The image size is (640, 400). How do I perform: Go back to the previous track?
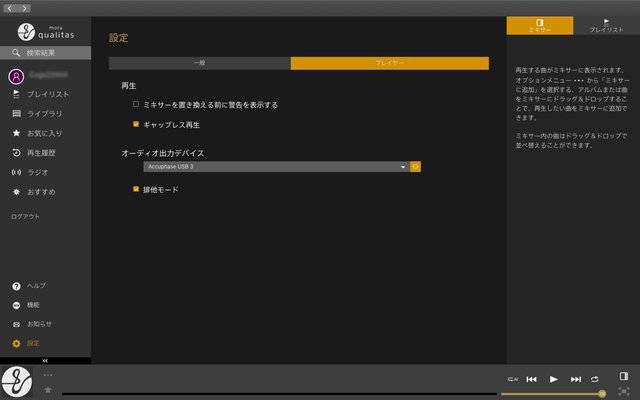532,379
